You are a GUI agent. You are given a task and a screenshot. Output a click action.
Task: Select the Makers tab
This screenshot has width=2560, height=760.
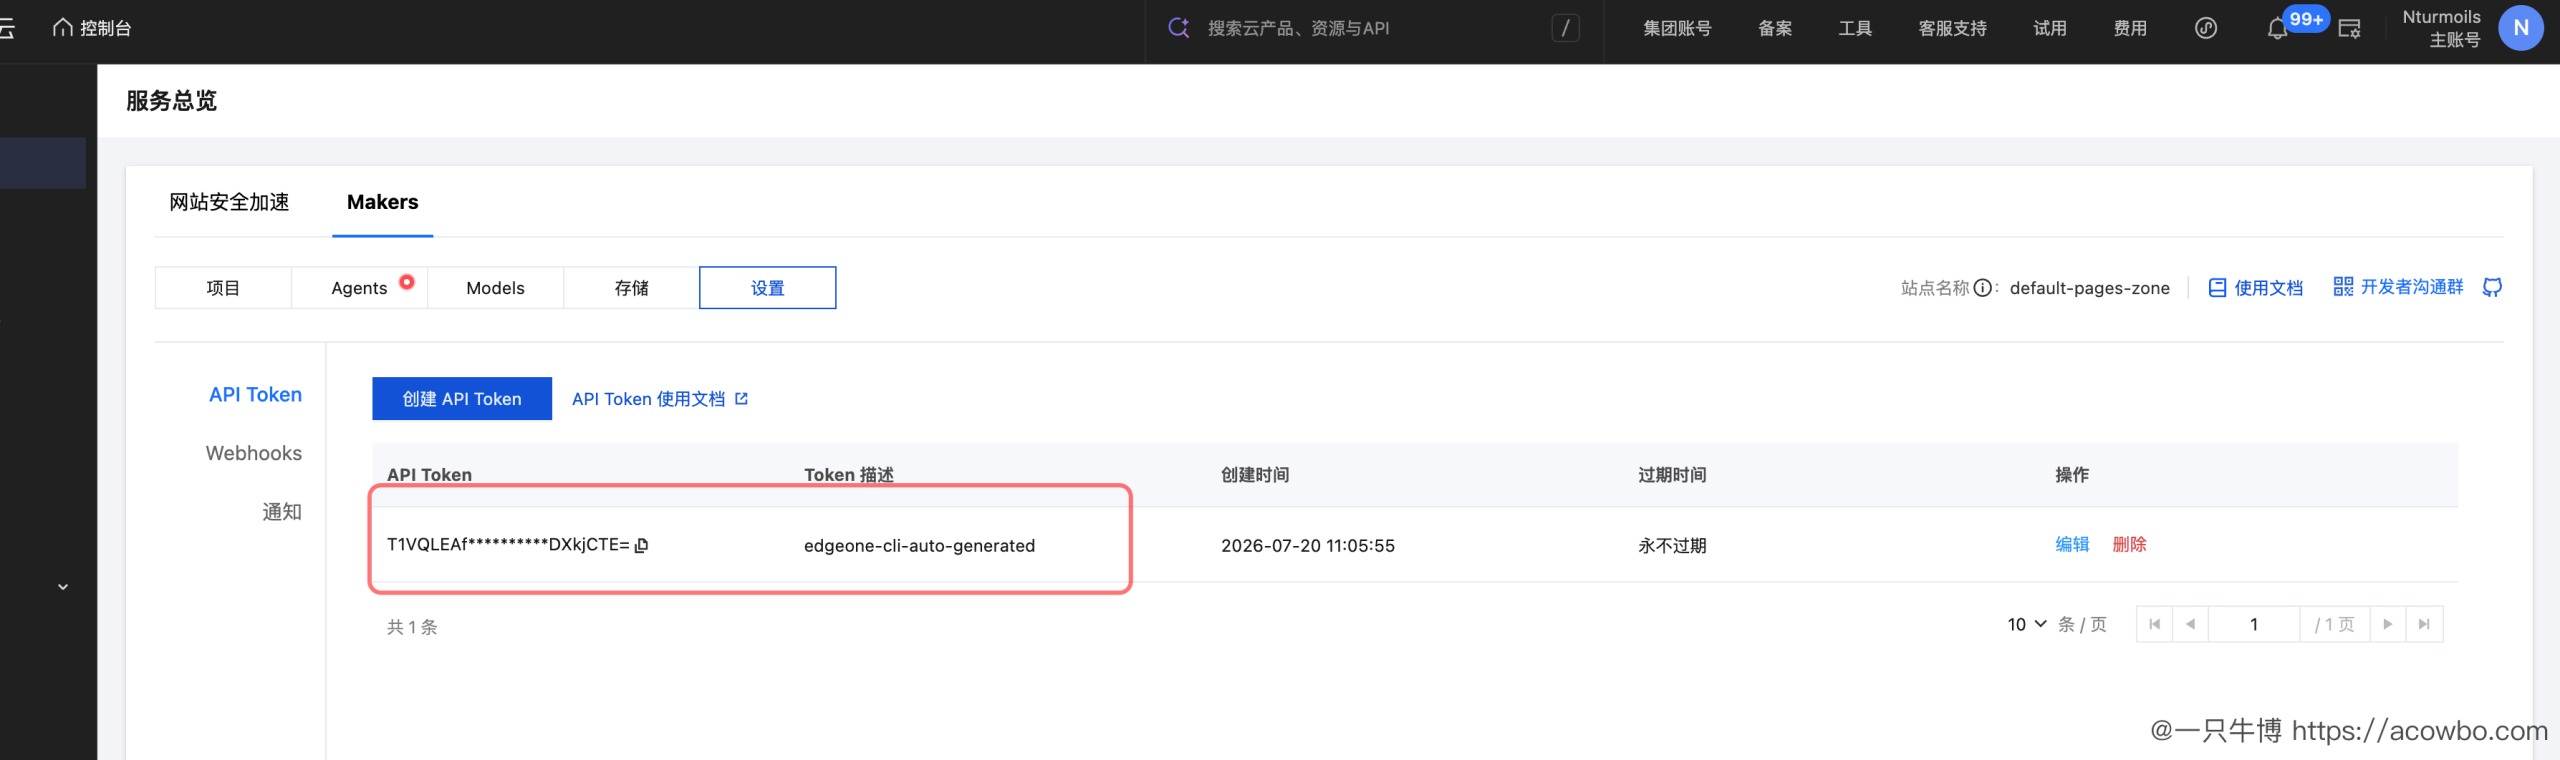click(383, 202)
